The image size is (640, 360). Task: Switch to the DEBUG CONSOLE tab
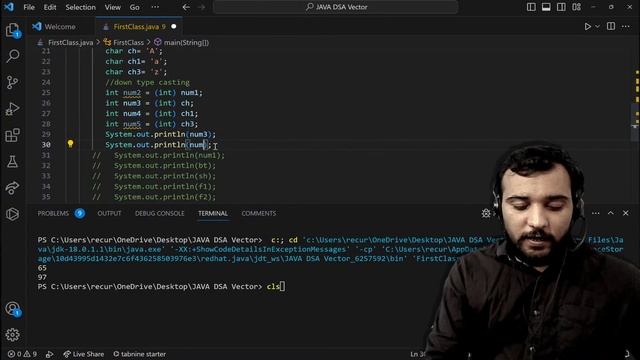[x=160, y=213]
